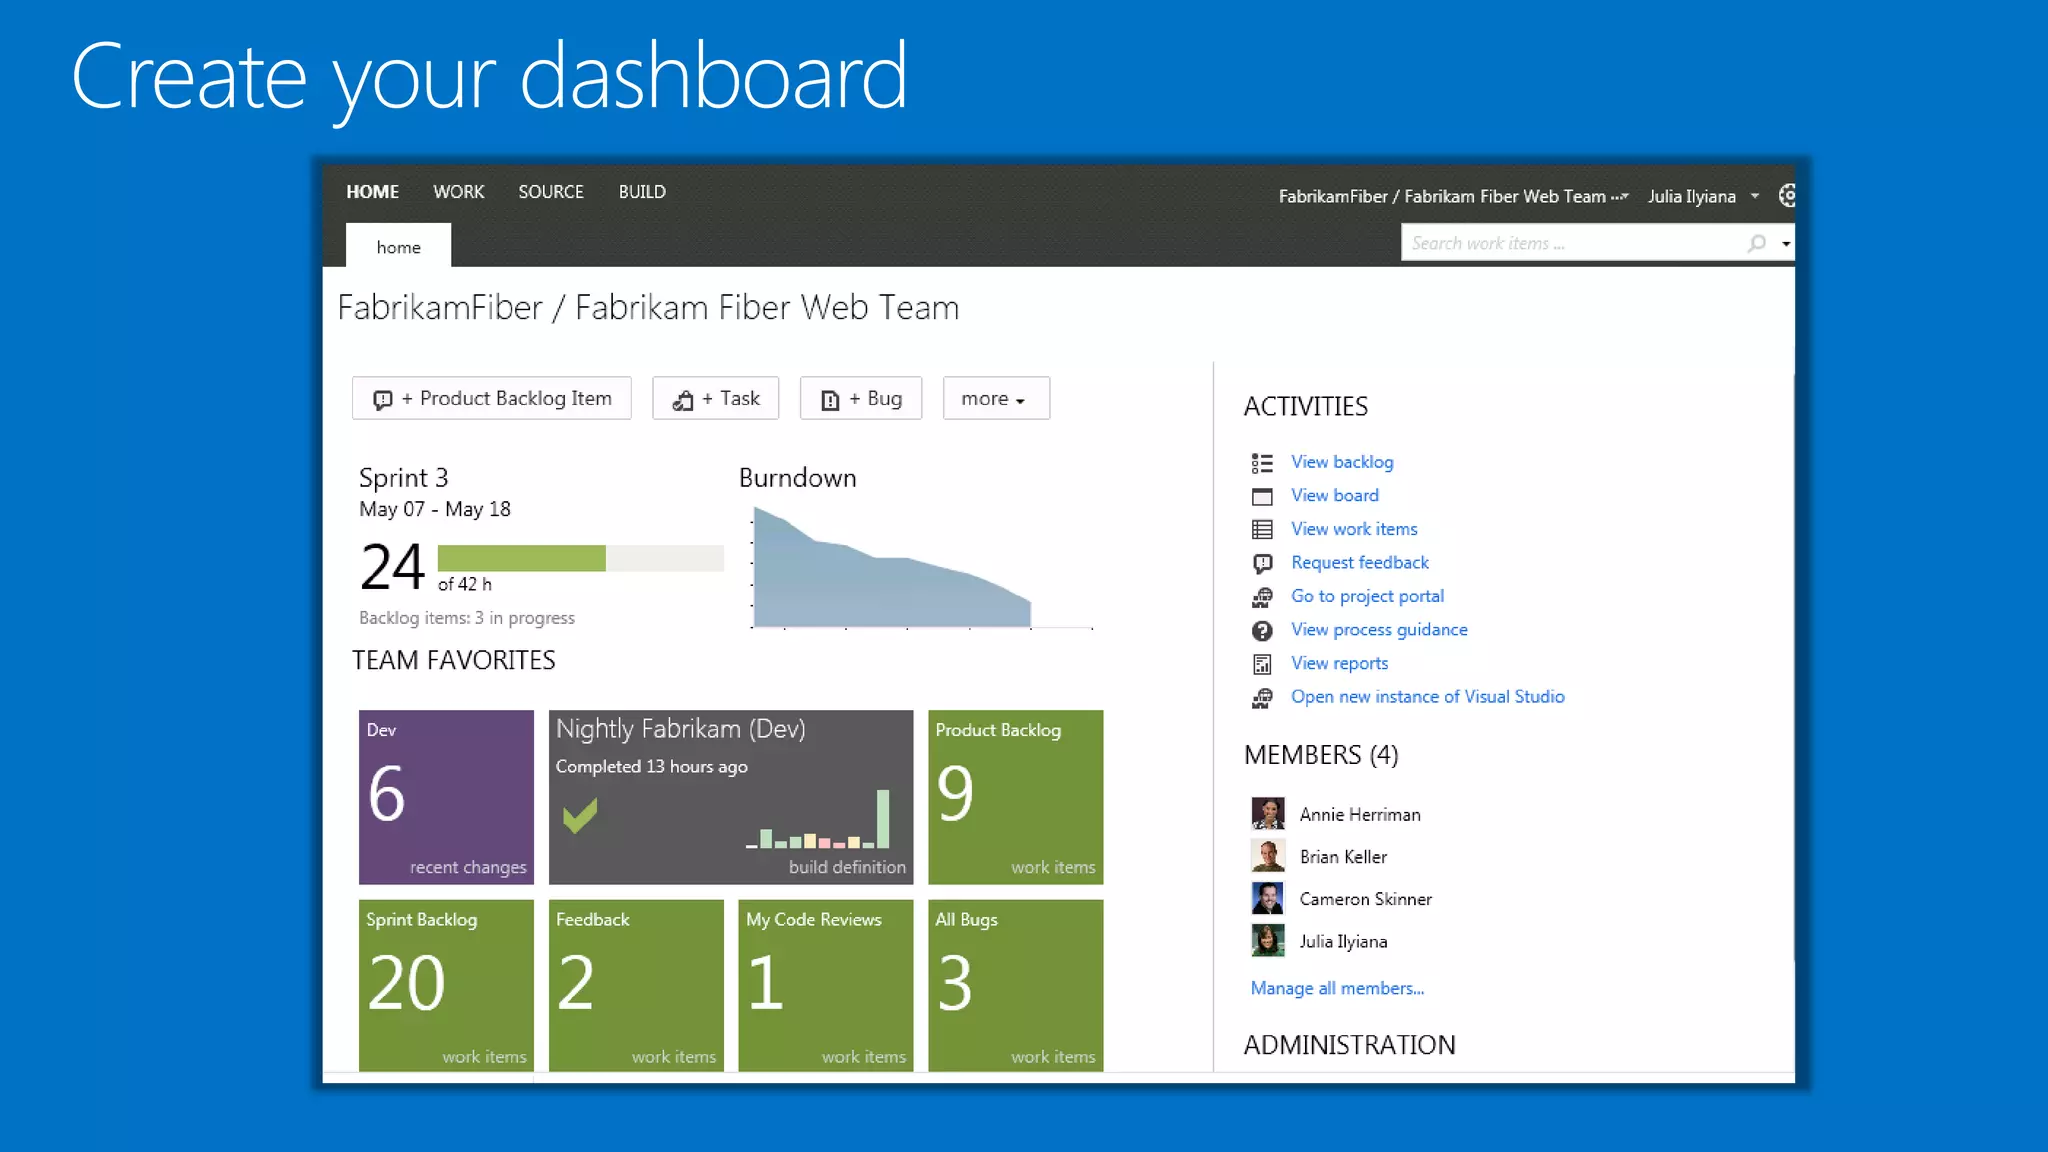Expand the search box options arrow

click(x=1786, y=244)
